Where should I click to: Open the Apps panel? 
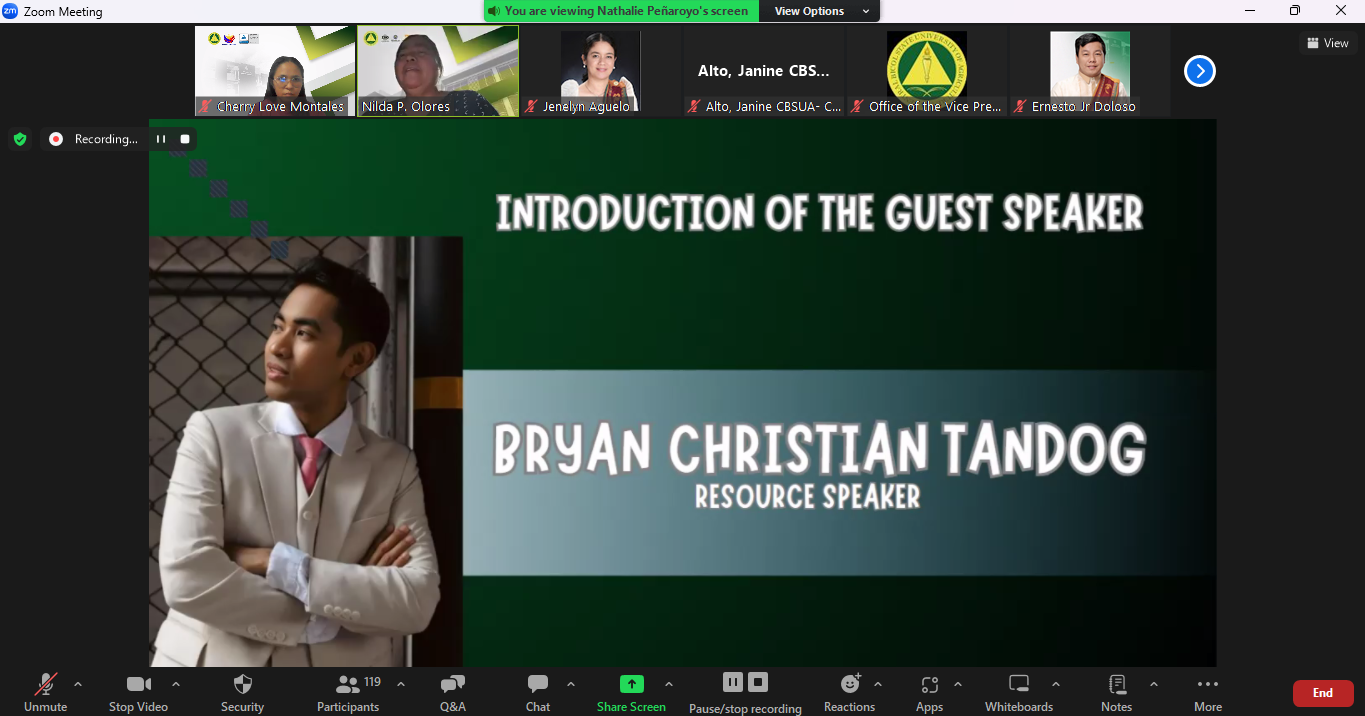929,685
